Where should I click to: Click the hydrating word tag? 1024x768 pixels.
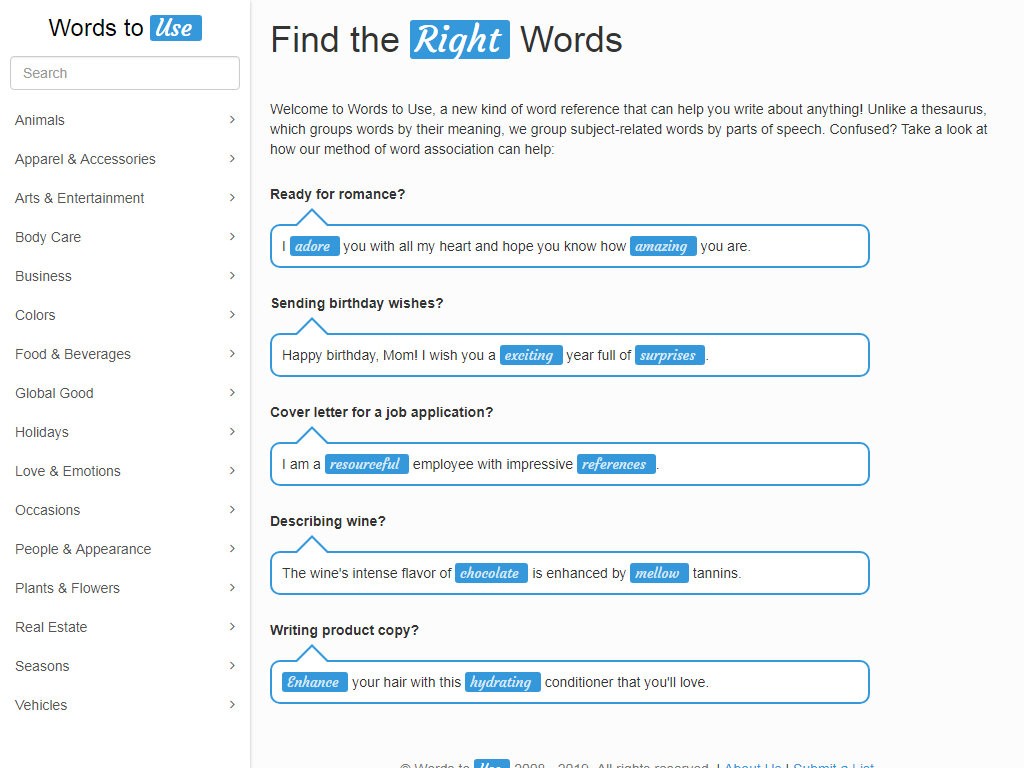[x=502, y=682]
